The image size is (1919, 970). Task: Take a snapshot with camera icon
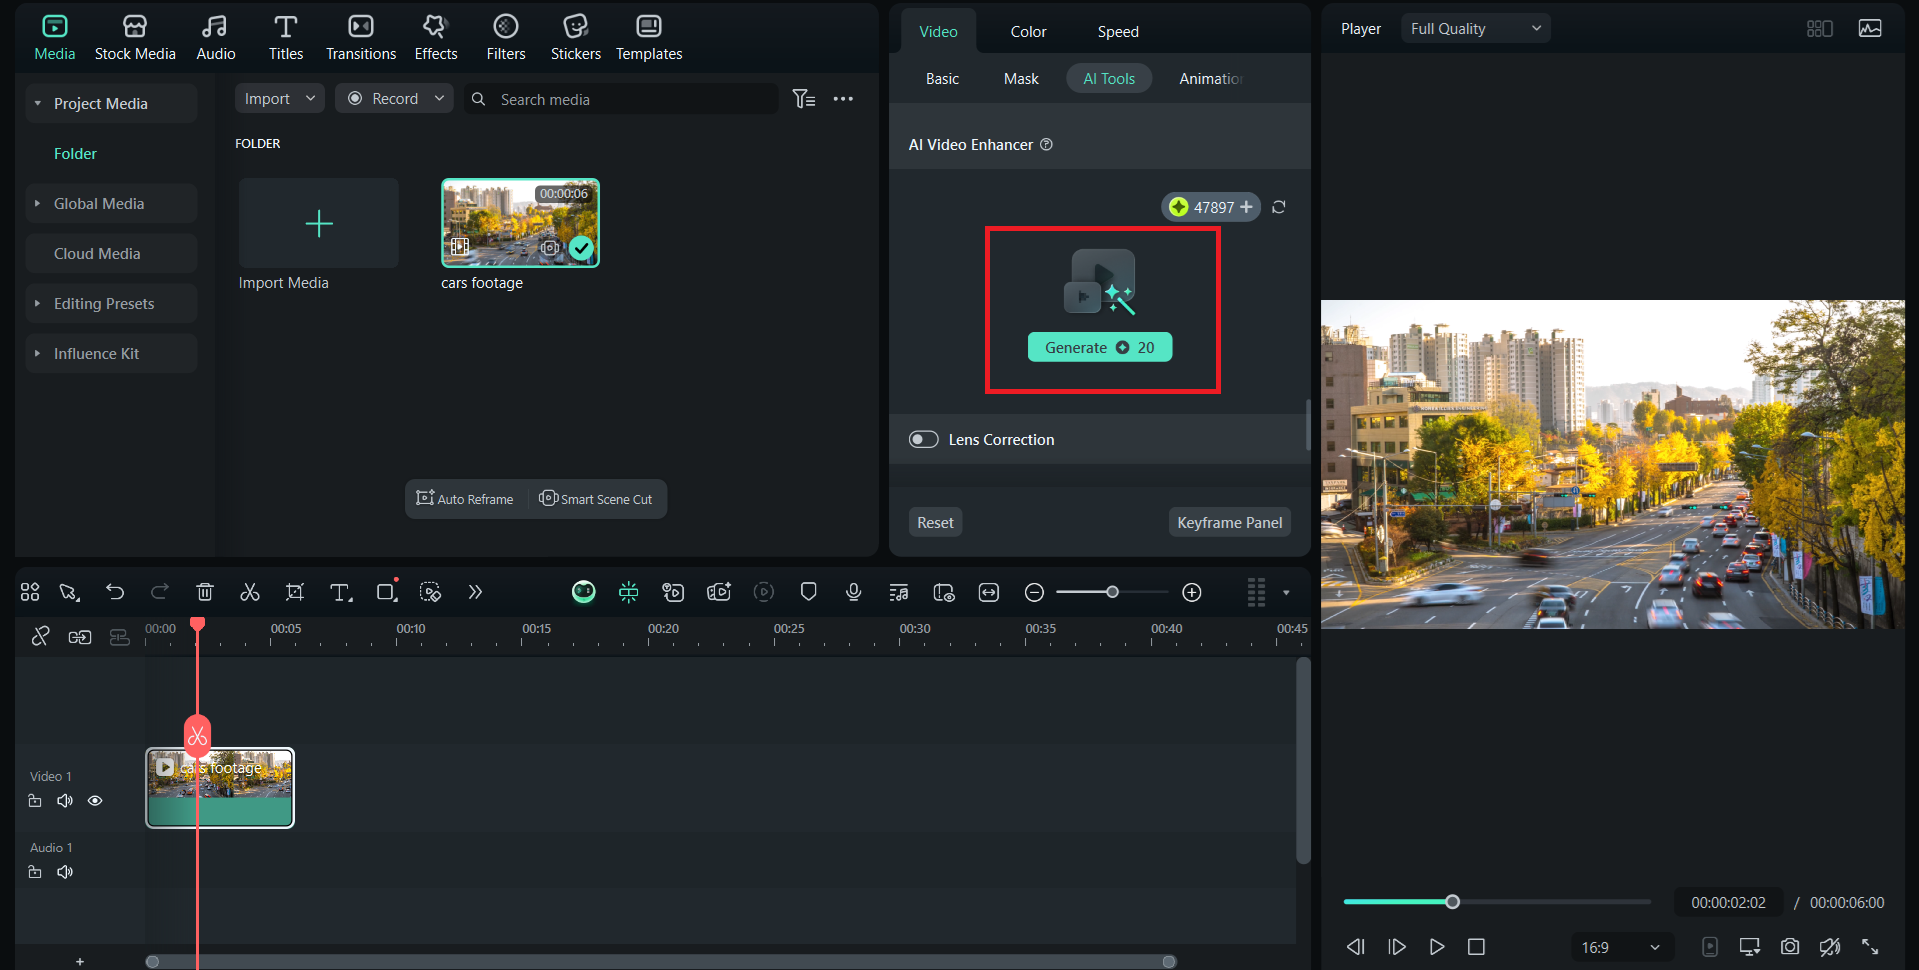click(1790, 946)
